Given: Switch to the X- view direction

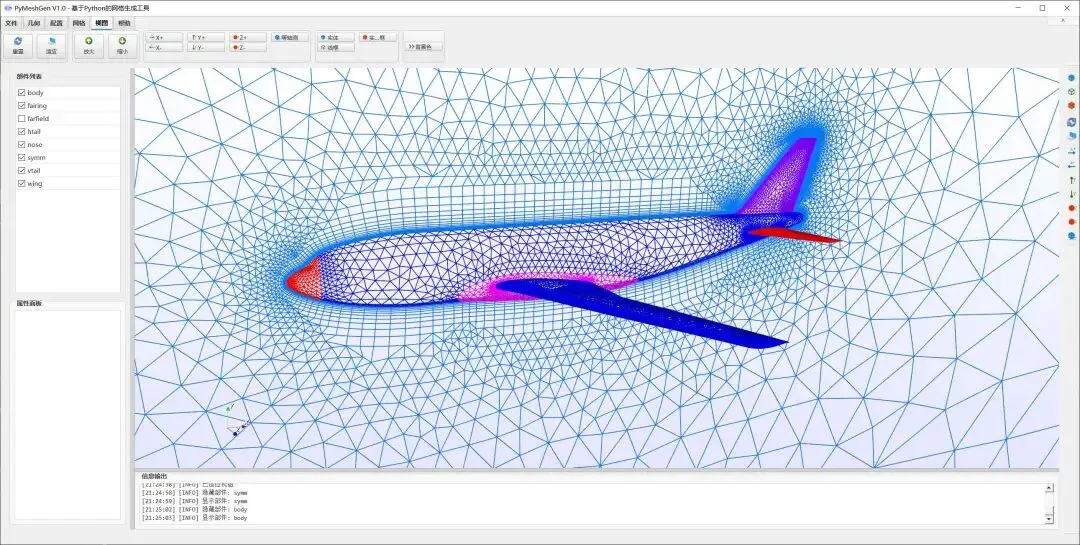Looking at the screenshot, I should [164, 48].
